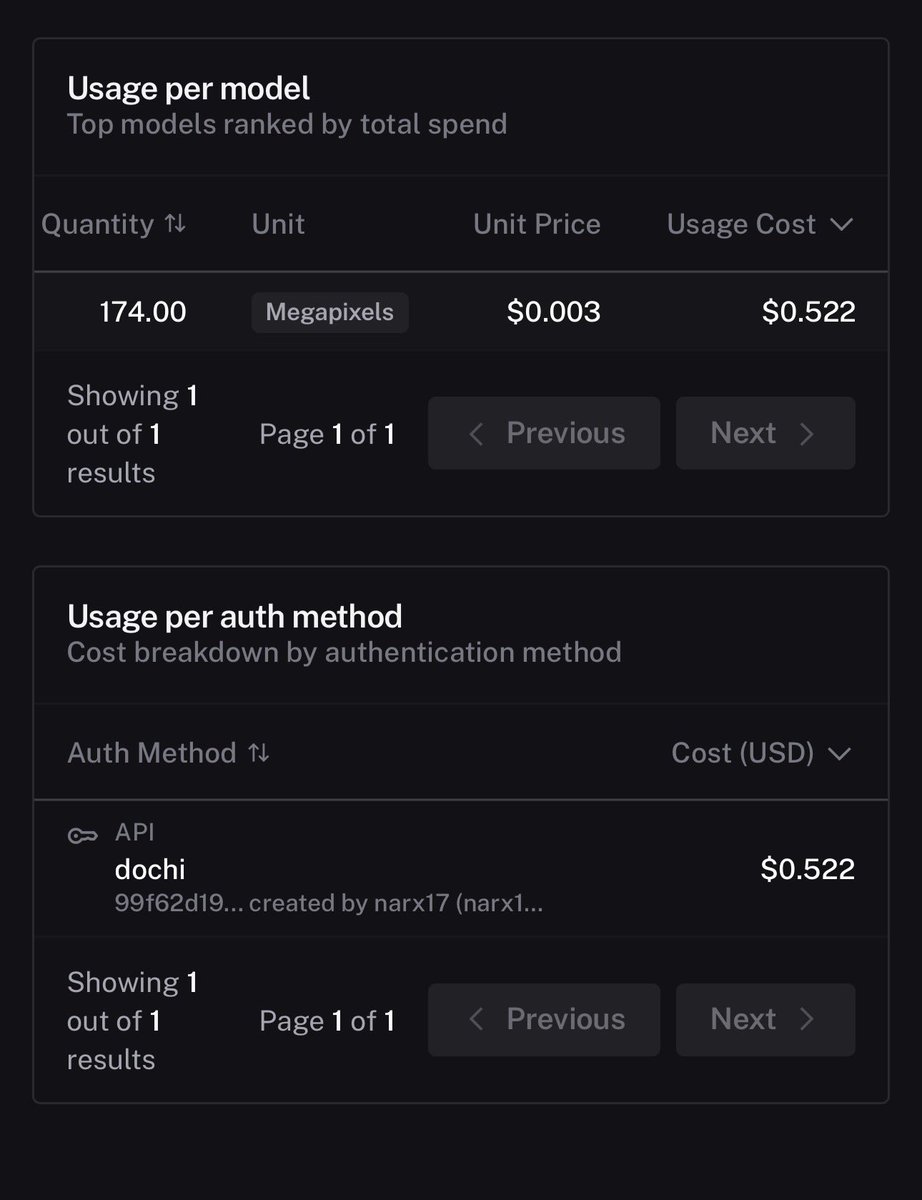The image size is (922, 1200).
Task: Open the Cost (USD) column chevron
Action: tap(840, 752)
